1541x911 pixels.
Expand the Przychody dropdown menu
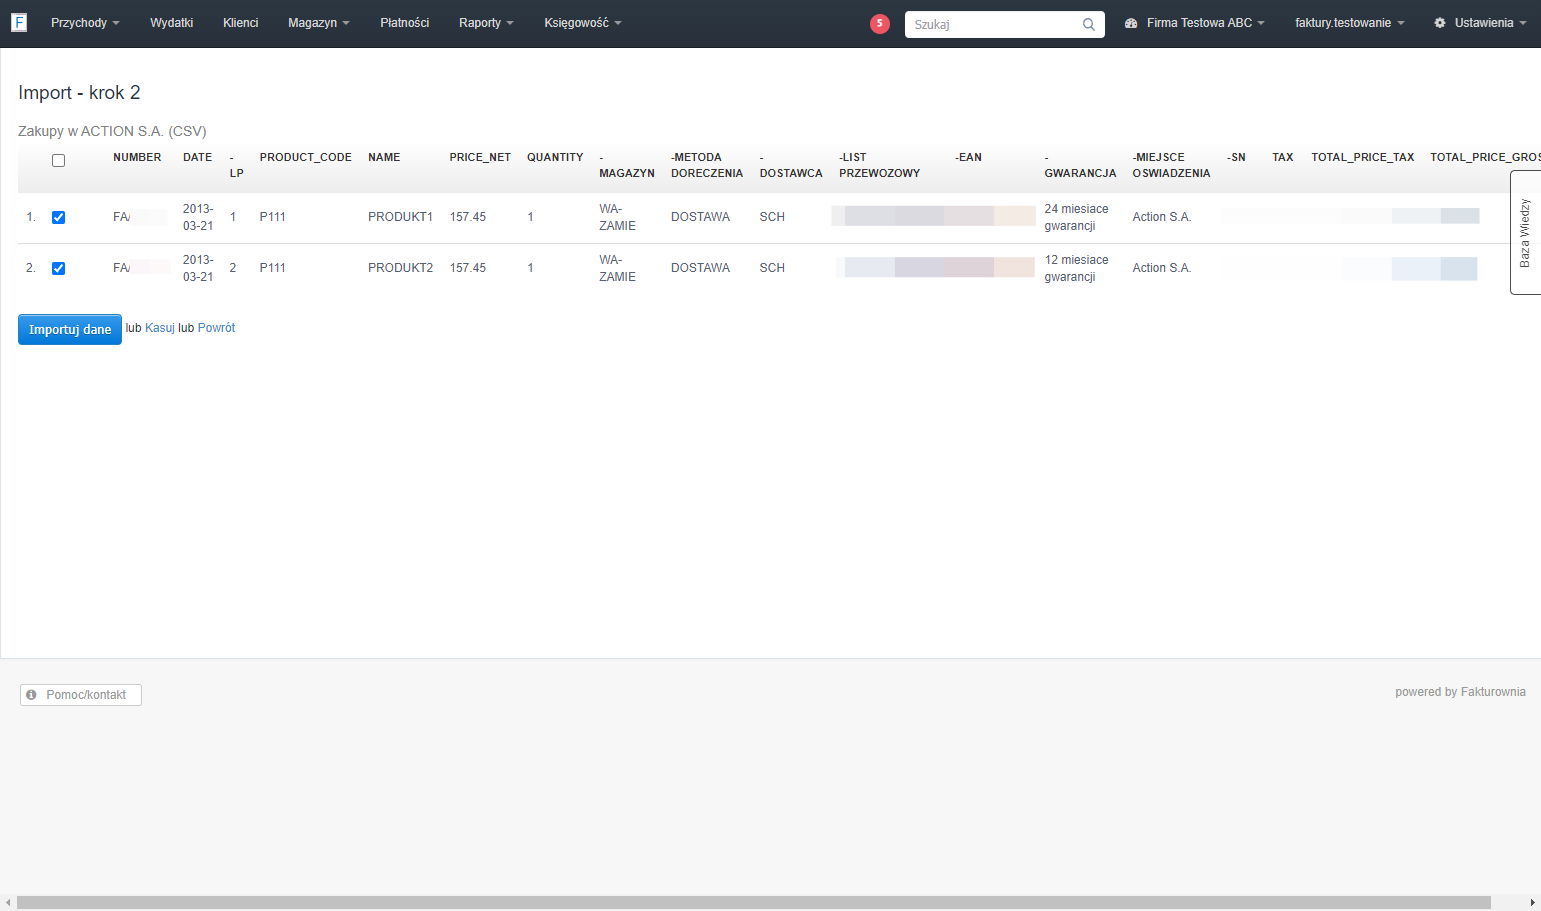[85, 23]
